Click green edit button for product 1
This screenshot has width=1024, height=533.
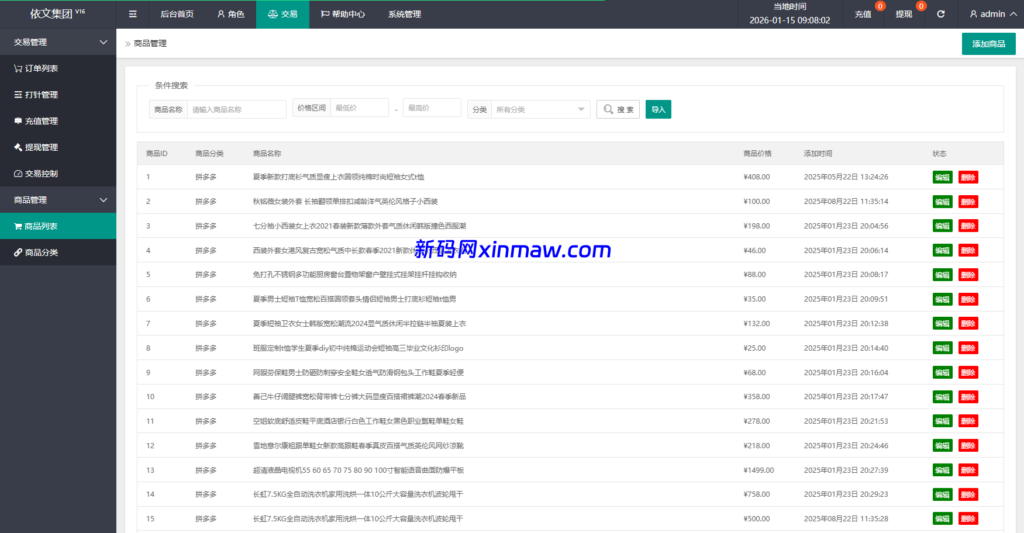click(942, 177)
